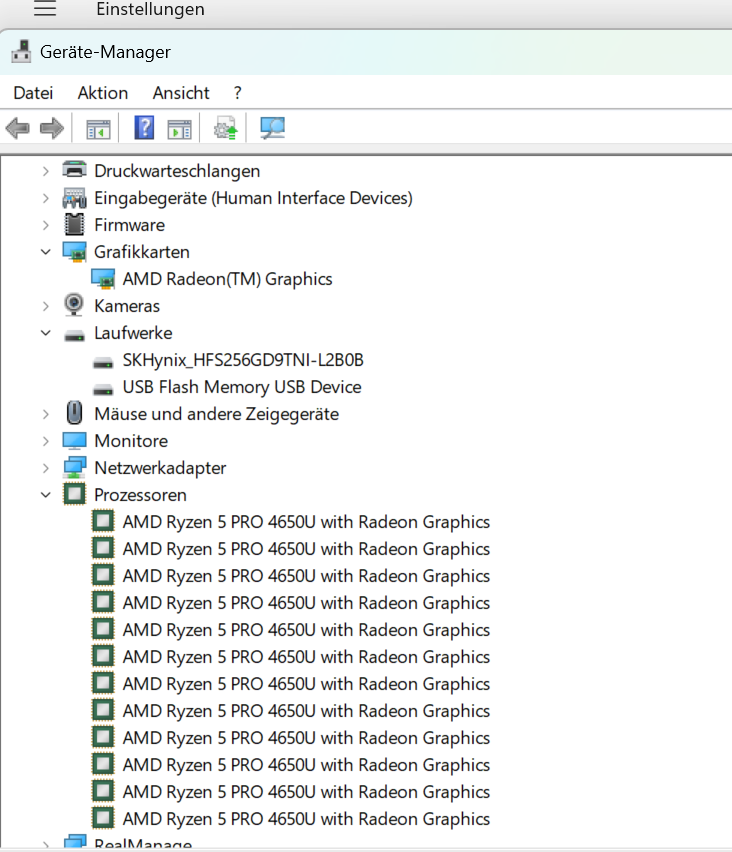Image resolution: width=732 pixels, height=852 pixels.
Task: Select the Firmware label
Action: (x=129, y=225)
